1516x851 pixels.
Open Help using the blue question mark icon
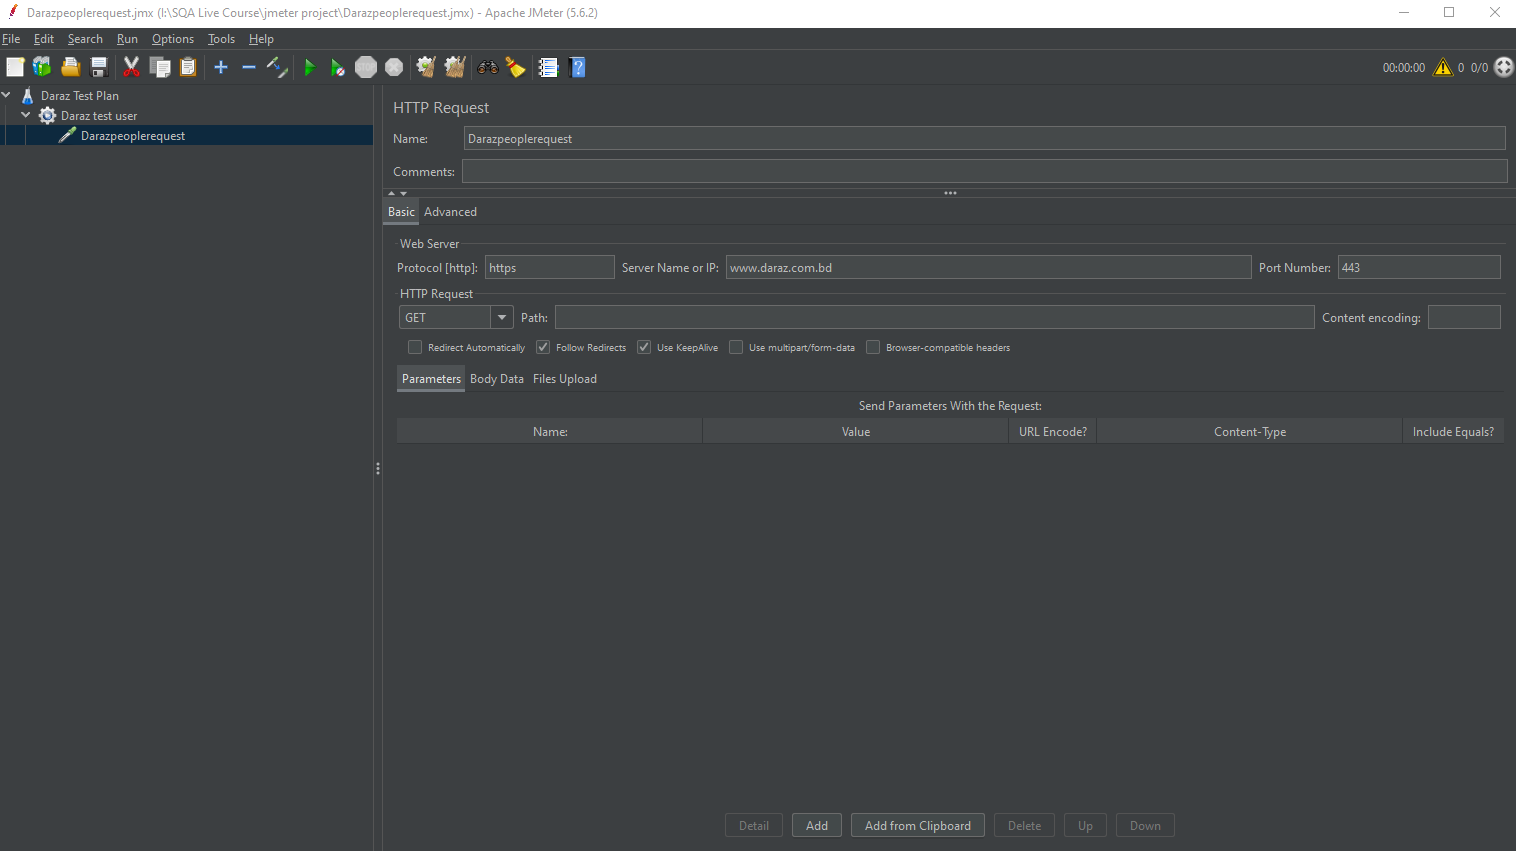pos(578,67)
